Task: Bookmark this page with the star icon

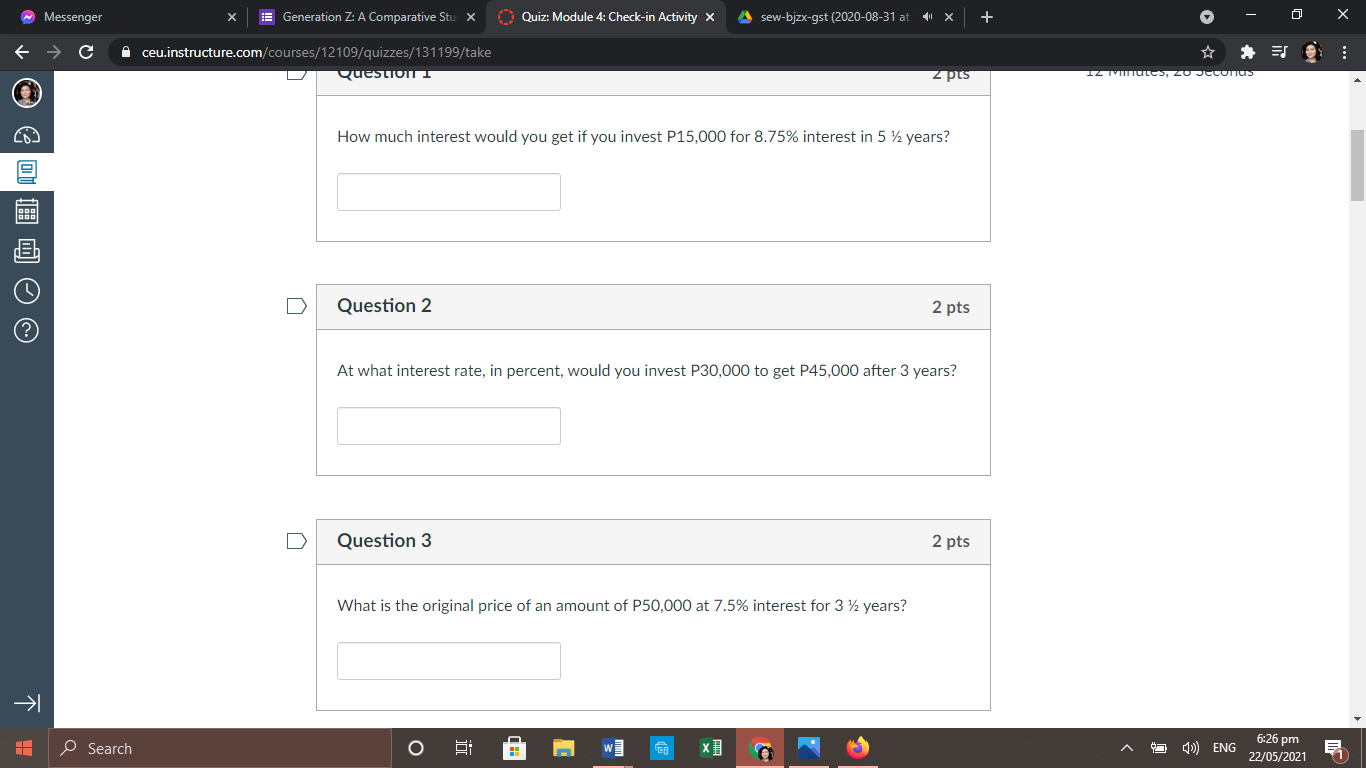Action: point(1208,52)
